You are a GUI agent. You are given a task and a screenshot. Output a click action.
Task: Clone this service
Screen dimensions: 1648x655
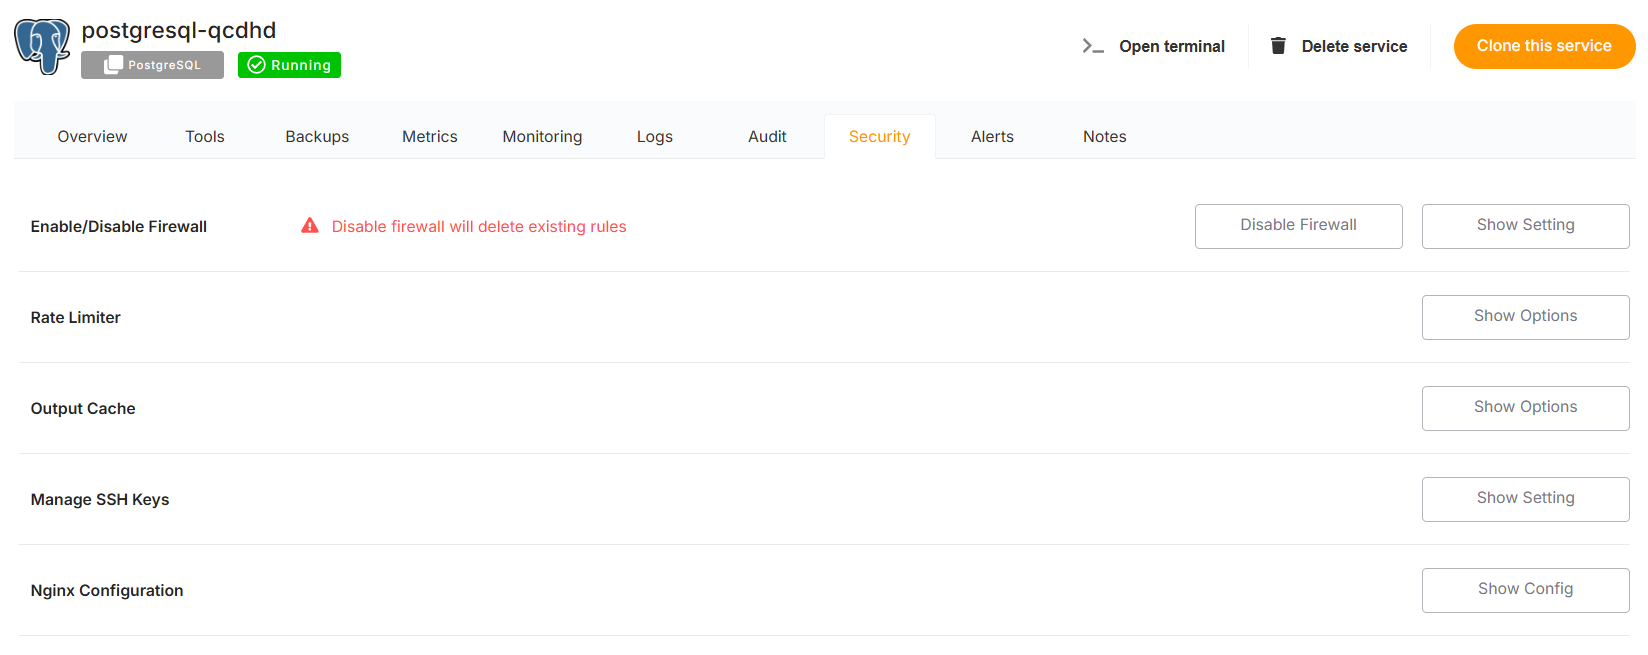pyautogui.click(x=1543, y=46)
